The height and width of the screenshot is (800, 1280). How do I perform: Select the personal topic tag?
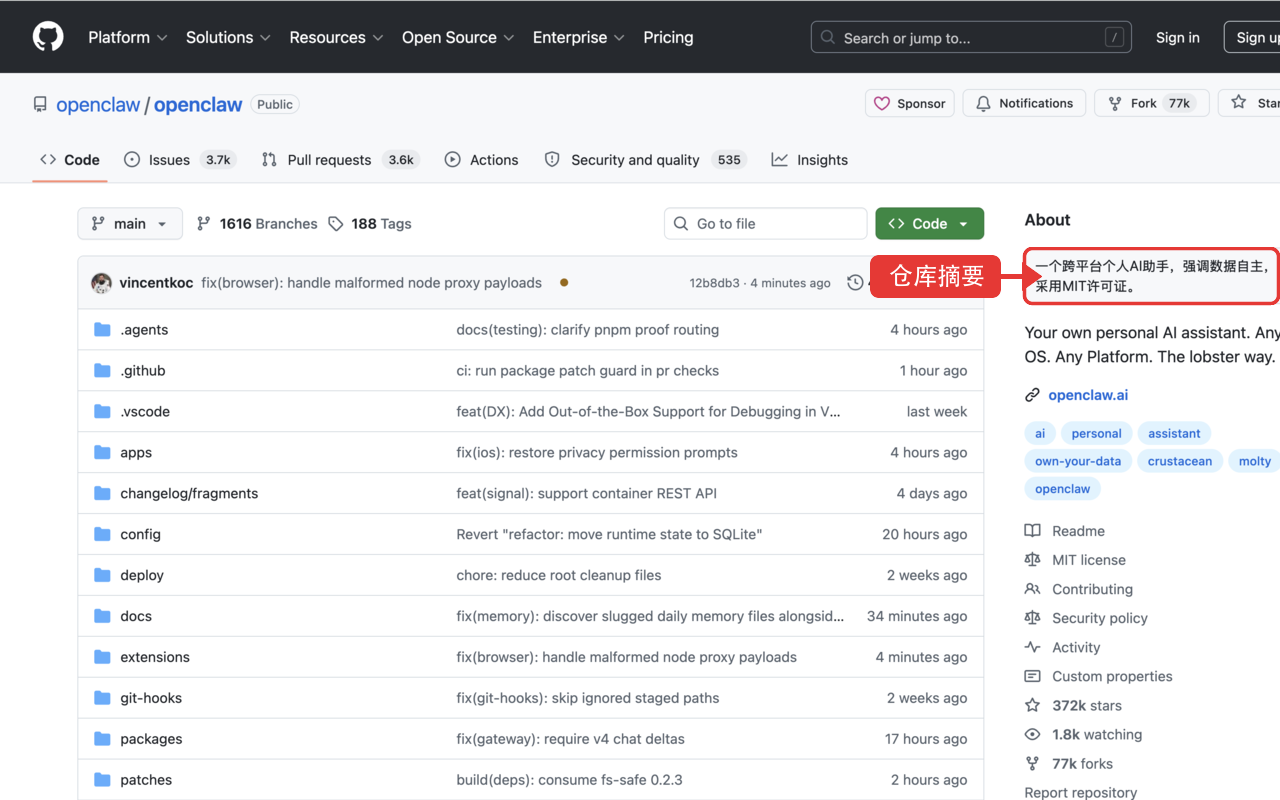(1097, 433)
